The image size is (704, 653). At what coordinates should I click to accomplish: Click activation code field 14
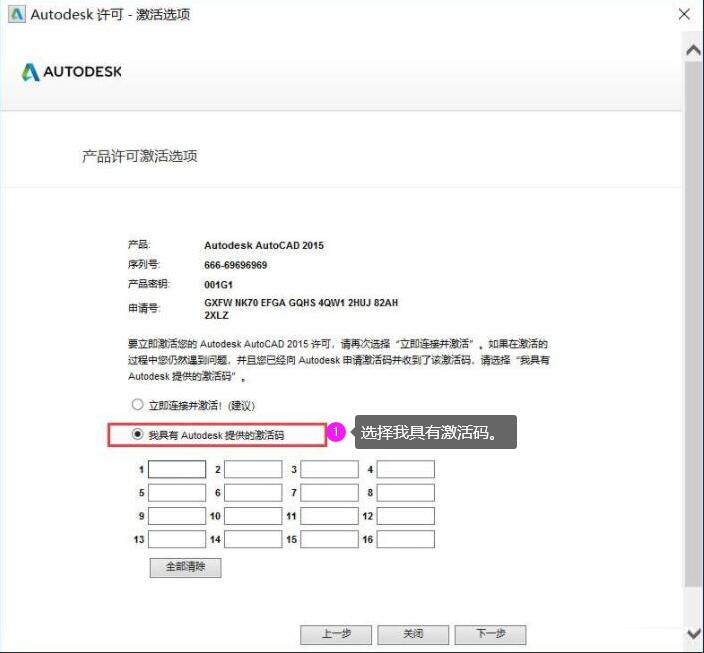pos(253,539)
